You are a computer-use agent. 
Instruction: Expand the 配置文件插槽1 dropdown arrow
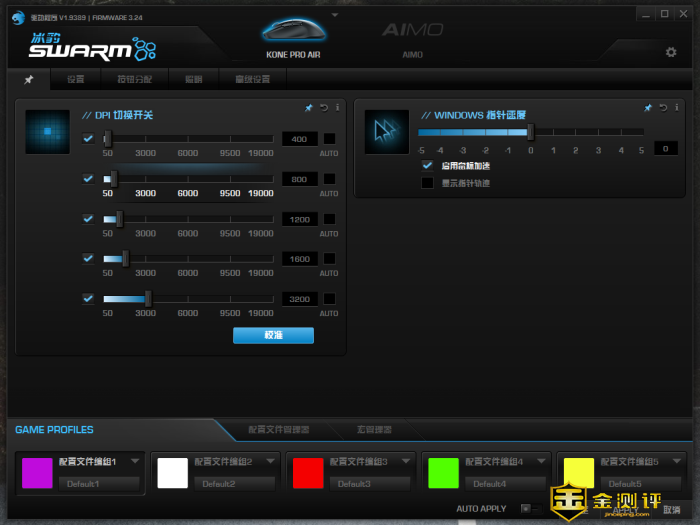pyautogui.click(x=135, y=461)
